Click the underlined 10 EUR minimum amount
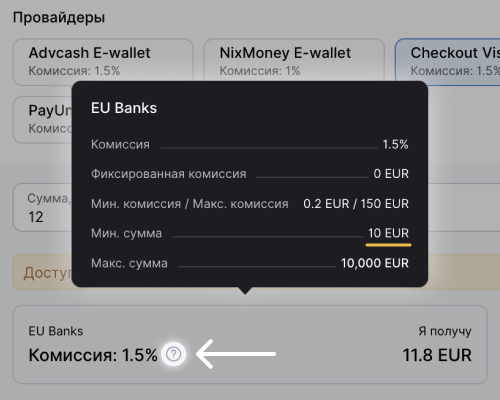 tap(388, 233)
